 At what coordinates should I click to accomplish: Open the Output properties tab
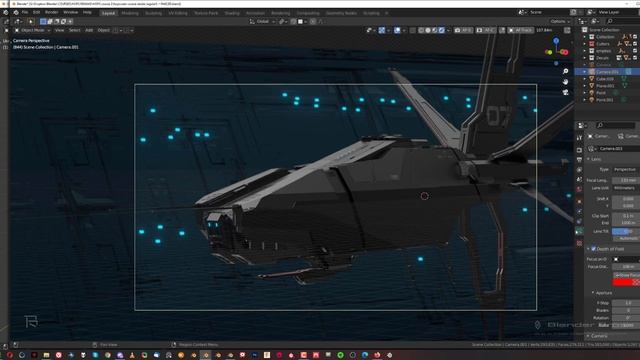pos(579,160)
